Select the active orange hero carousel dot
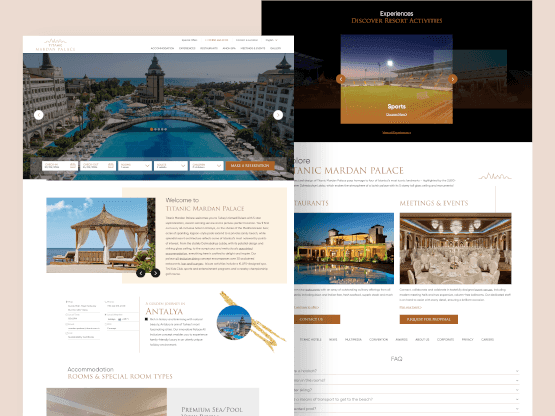The height and width of the screenshot is (416, 555). tap(151, 130)
